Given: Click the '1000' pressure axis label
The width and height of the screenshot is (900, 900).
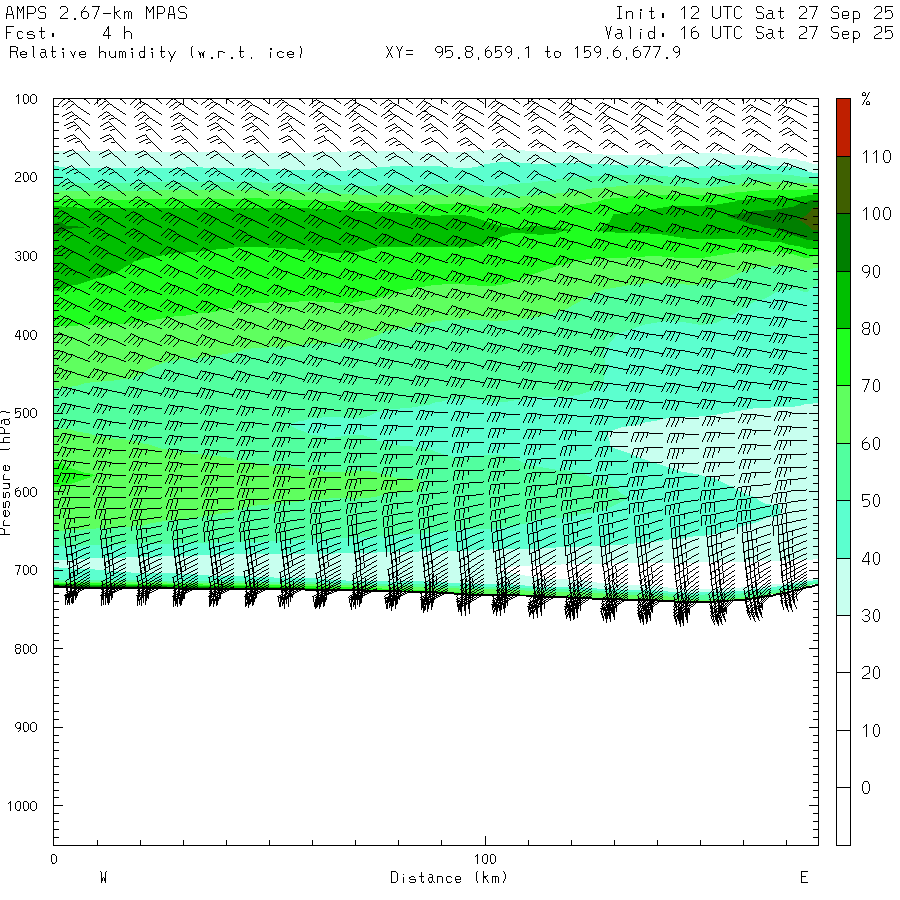Looking at the screenshot, I should click(x=22, y=806).
